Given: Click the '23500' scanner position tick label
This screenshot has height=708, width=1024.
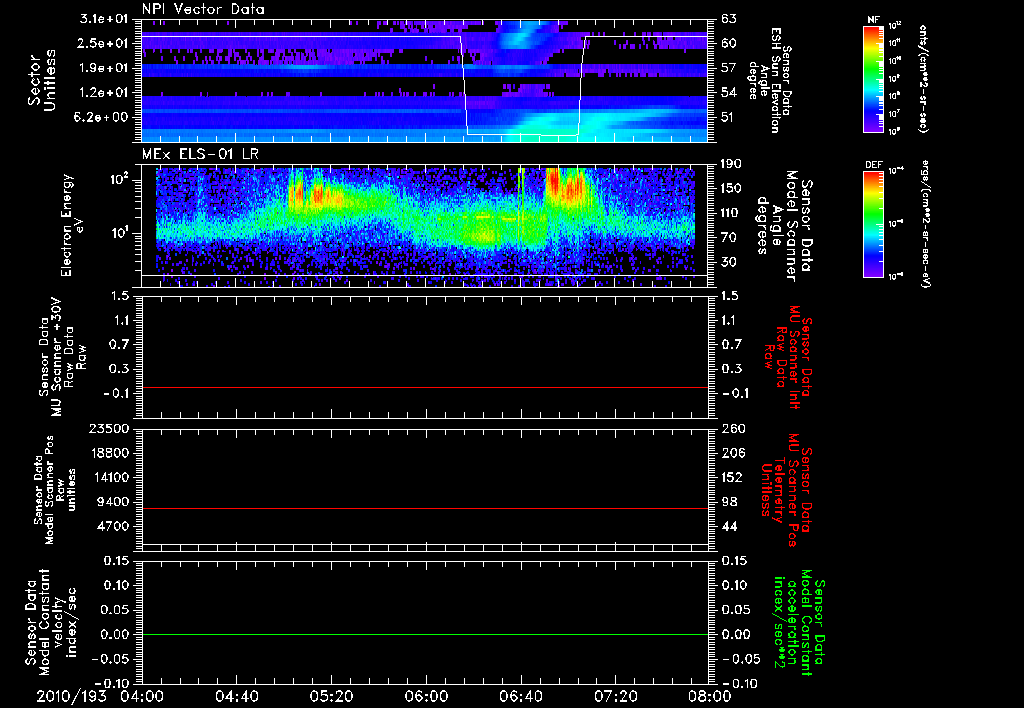Looking at the screenshot, I should pos(108,429).
